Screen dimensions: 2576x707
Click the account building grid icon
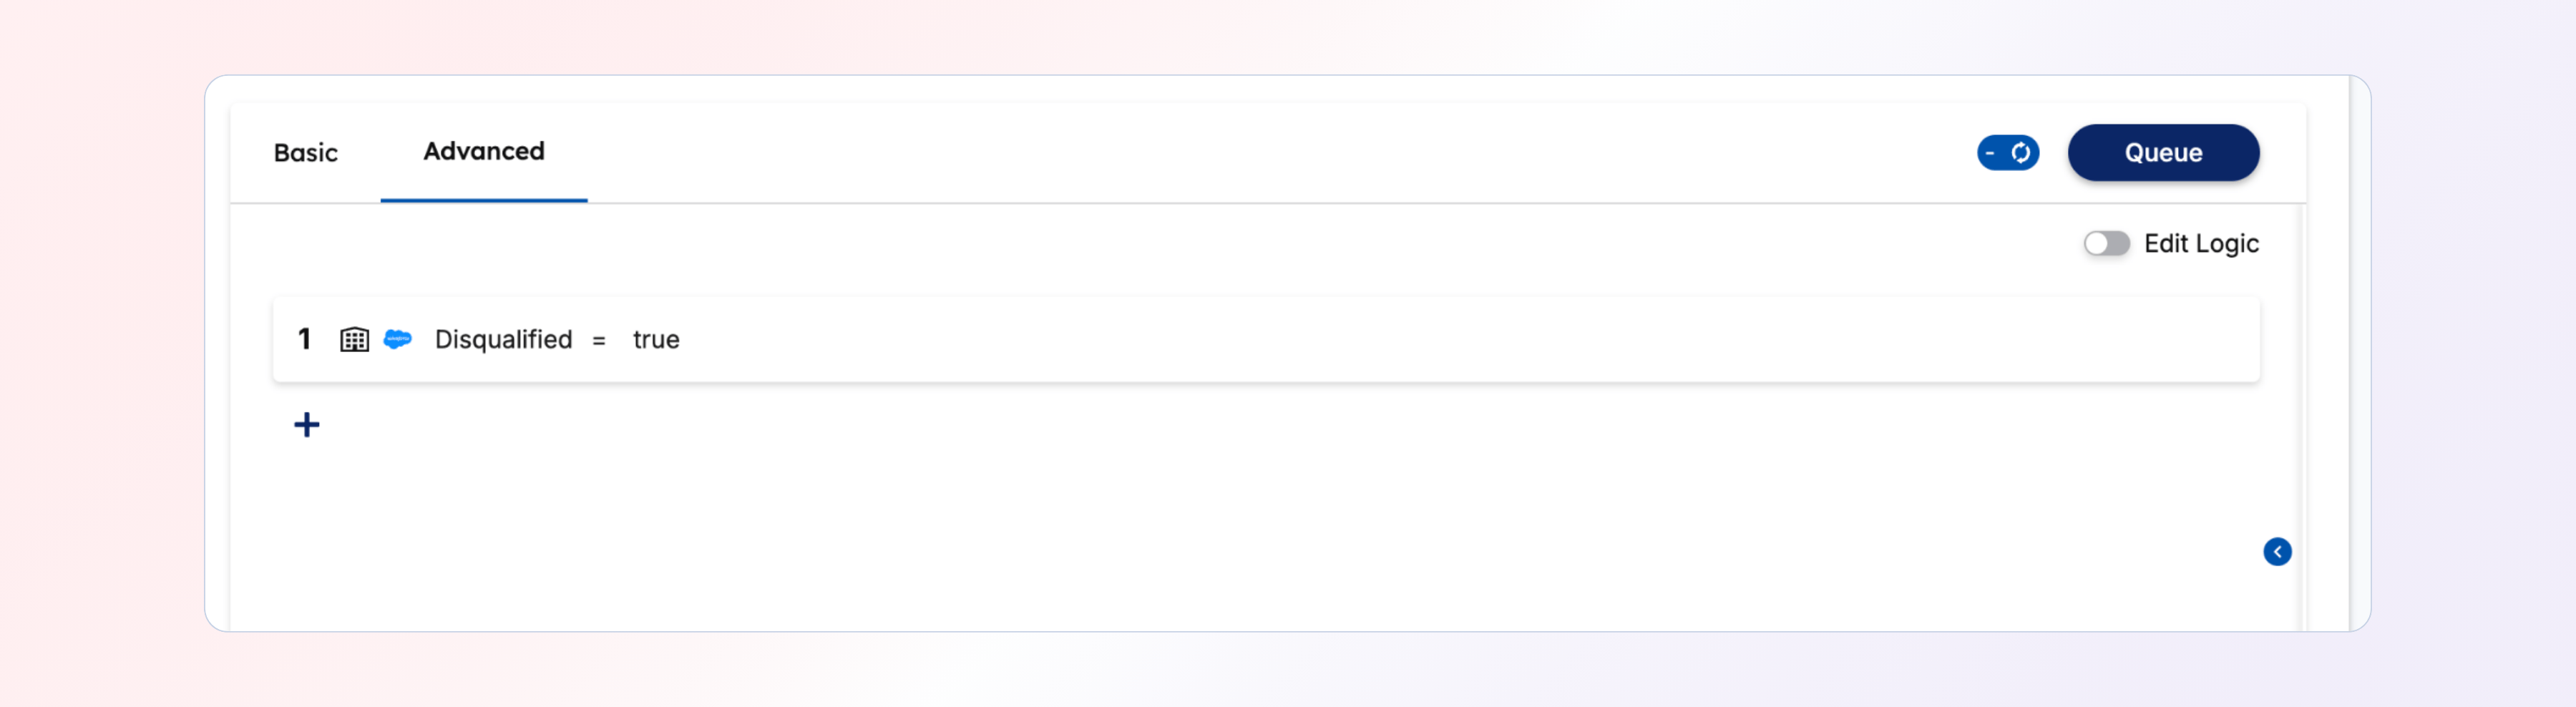click(354, 340)
